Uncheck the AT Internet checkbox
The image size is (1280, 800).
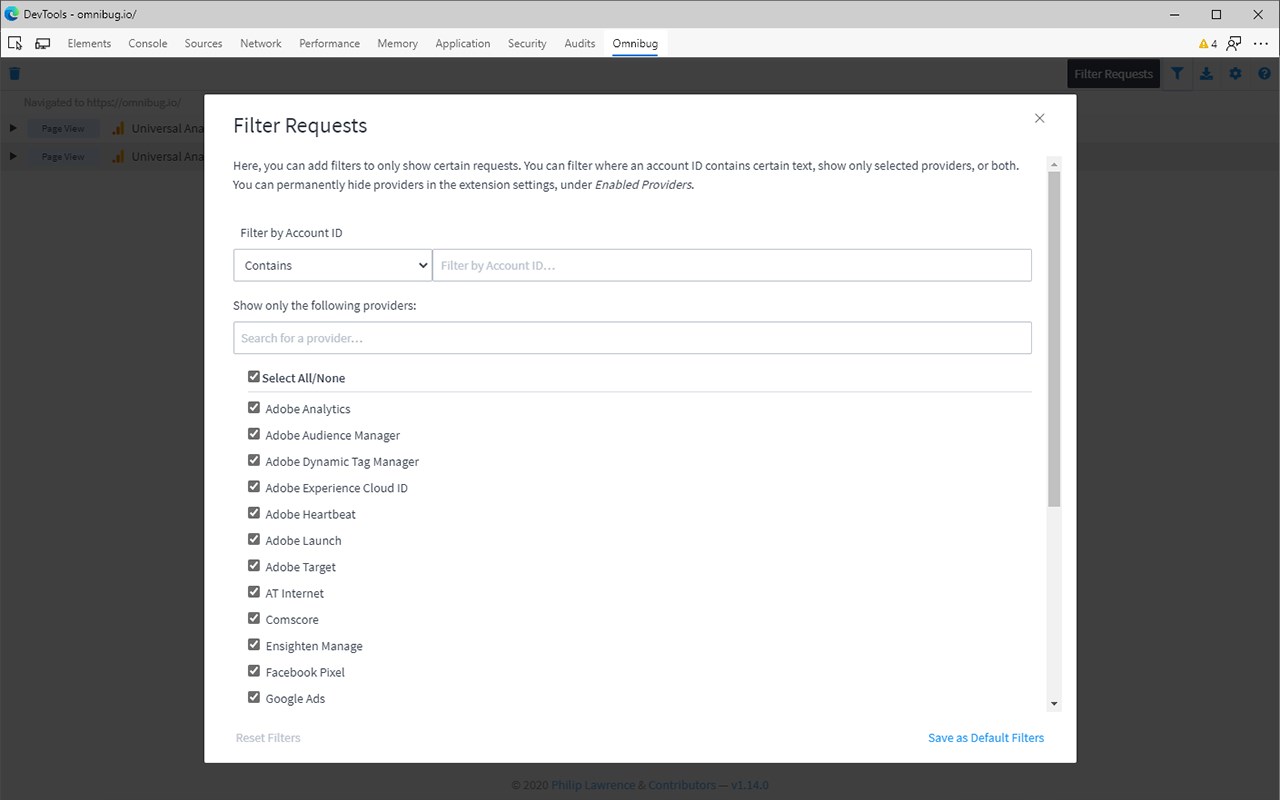click(x=254, y=592)
